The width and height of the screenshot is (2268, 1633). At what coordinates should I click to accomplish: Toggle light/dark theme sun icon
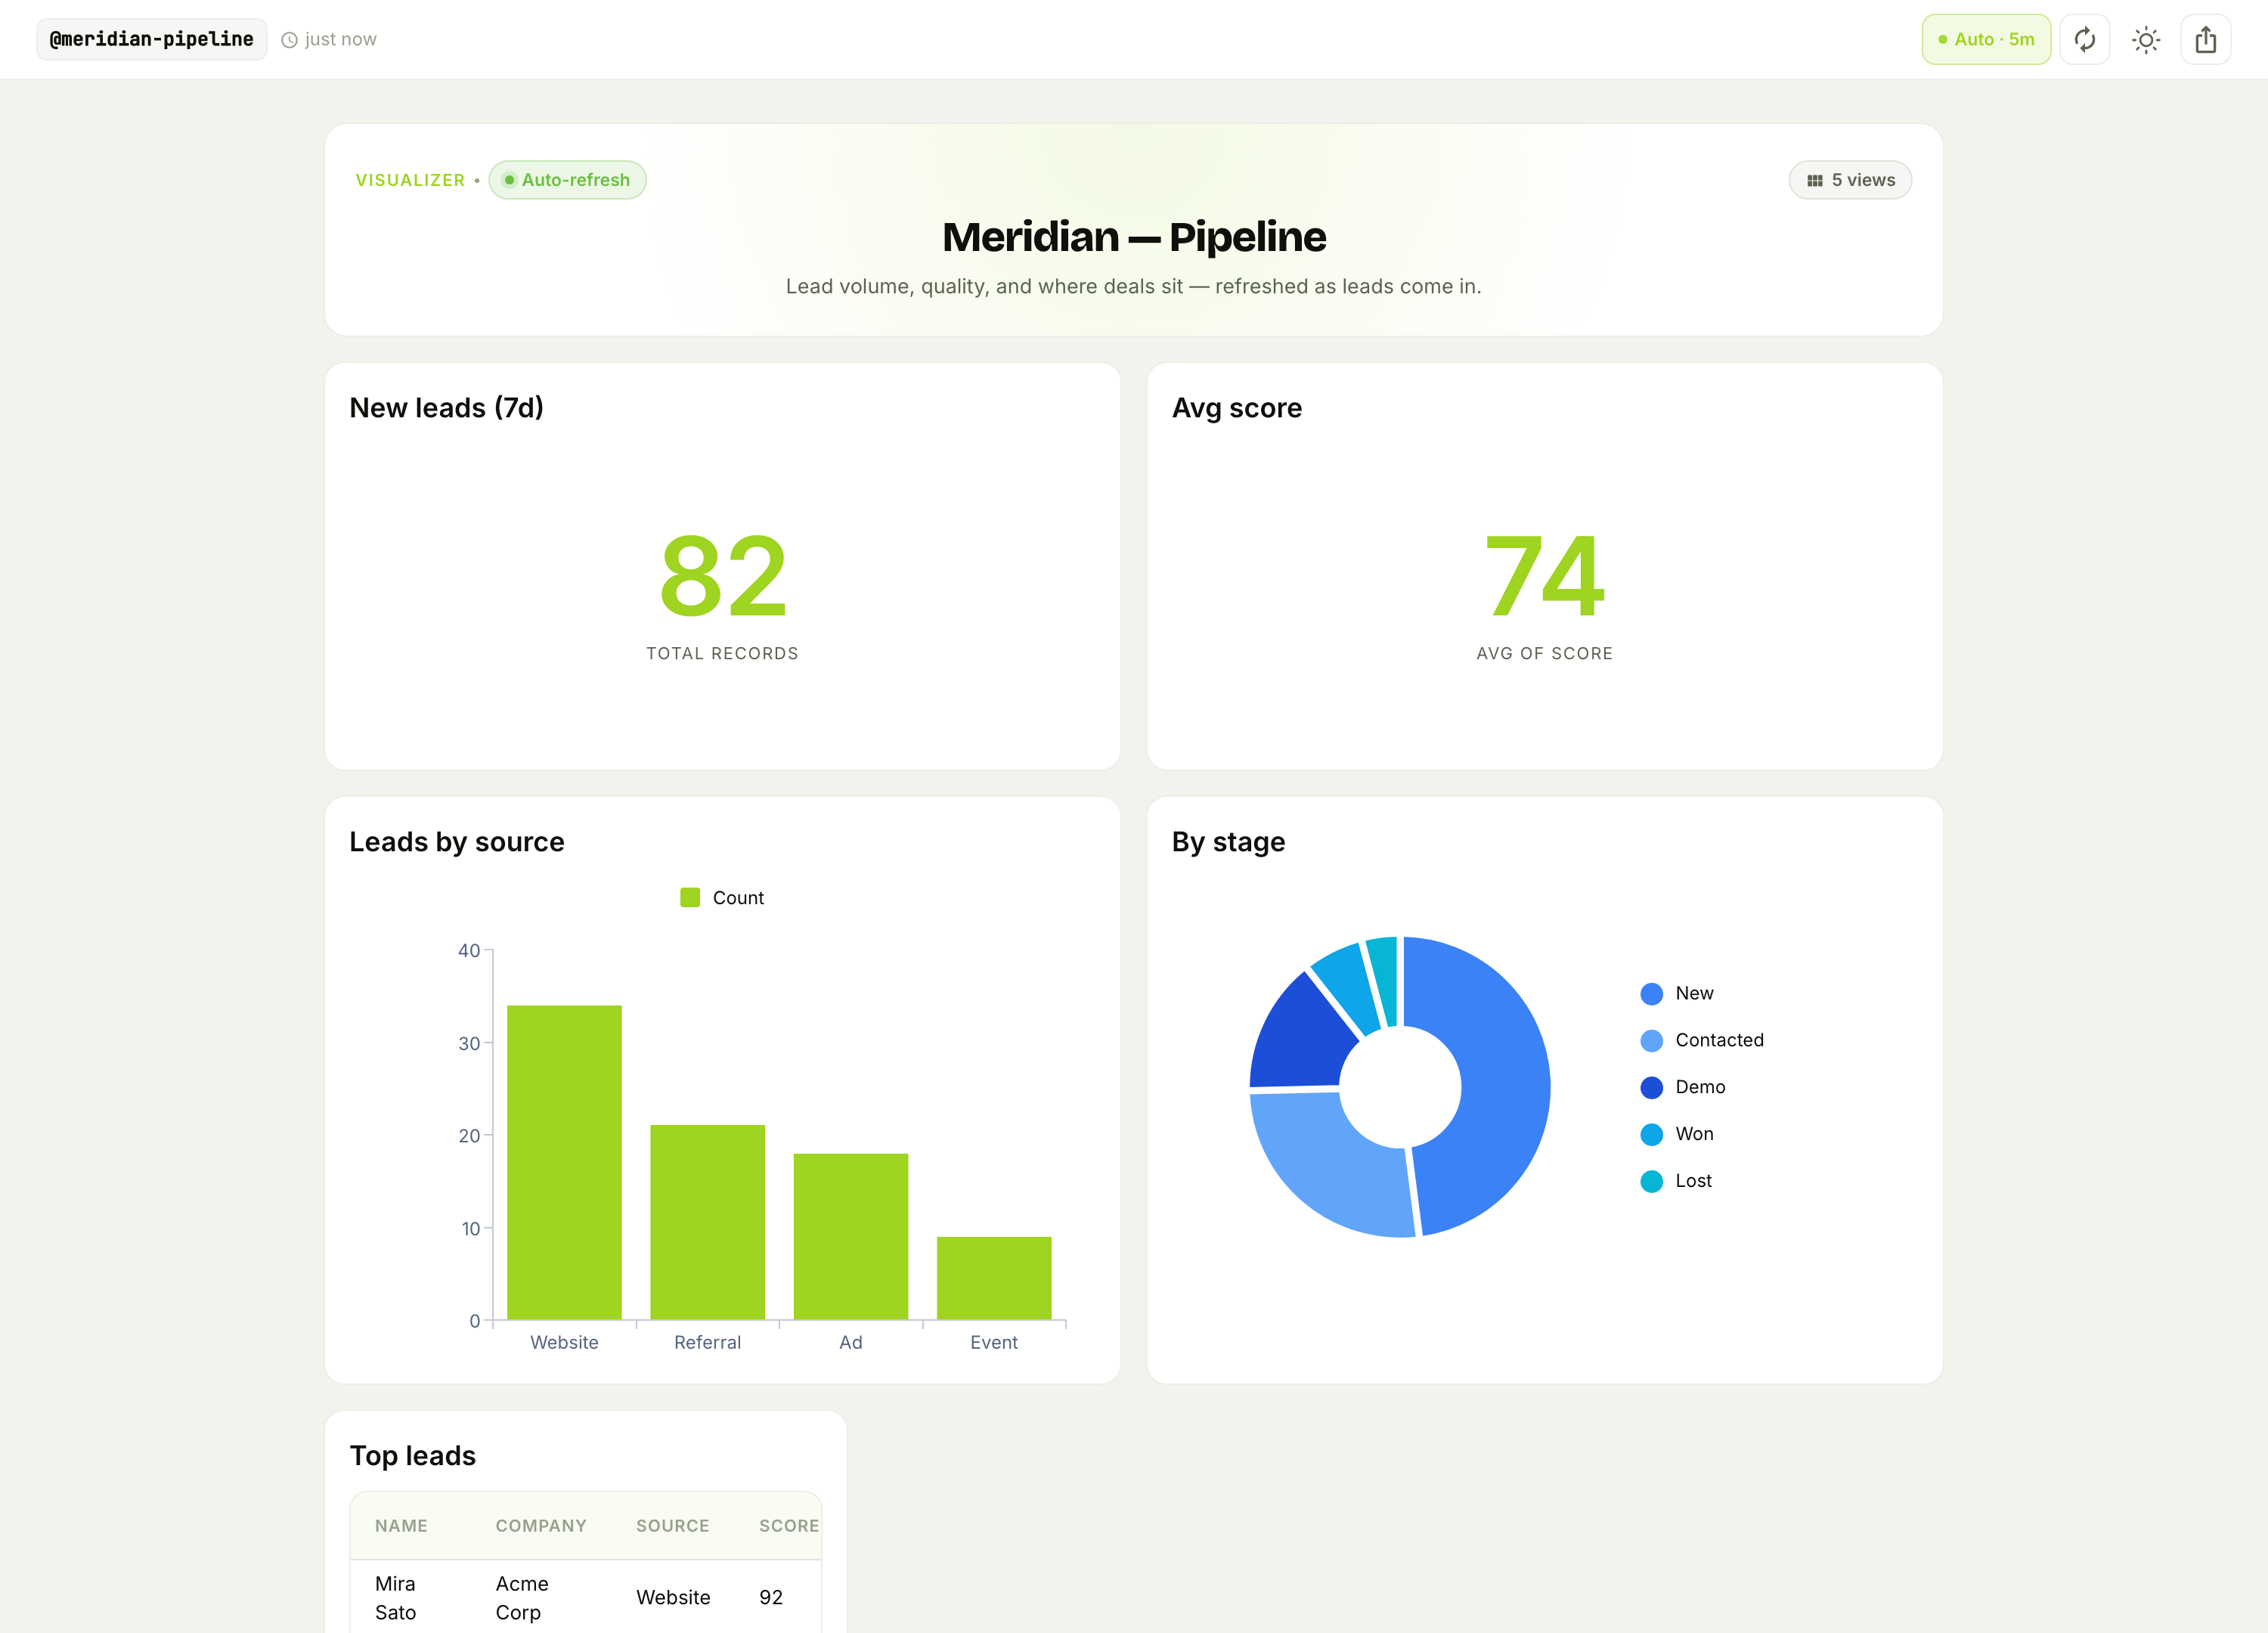(2145, 39)
